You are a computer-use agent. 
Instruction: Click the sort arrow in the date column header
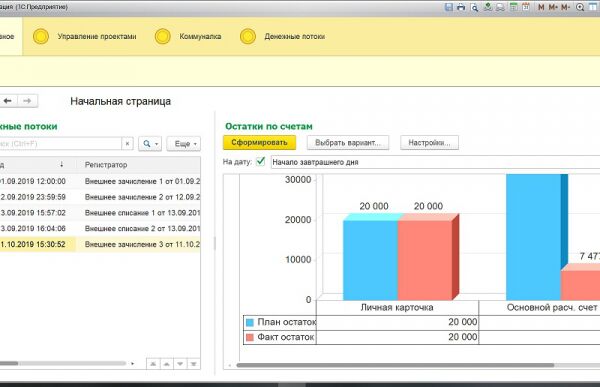click(x=61, y=164)
